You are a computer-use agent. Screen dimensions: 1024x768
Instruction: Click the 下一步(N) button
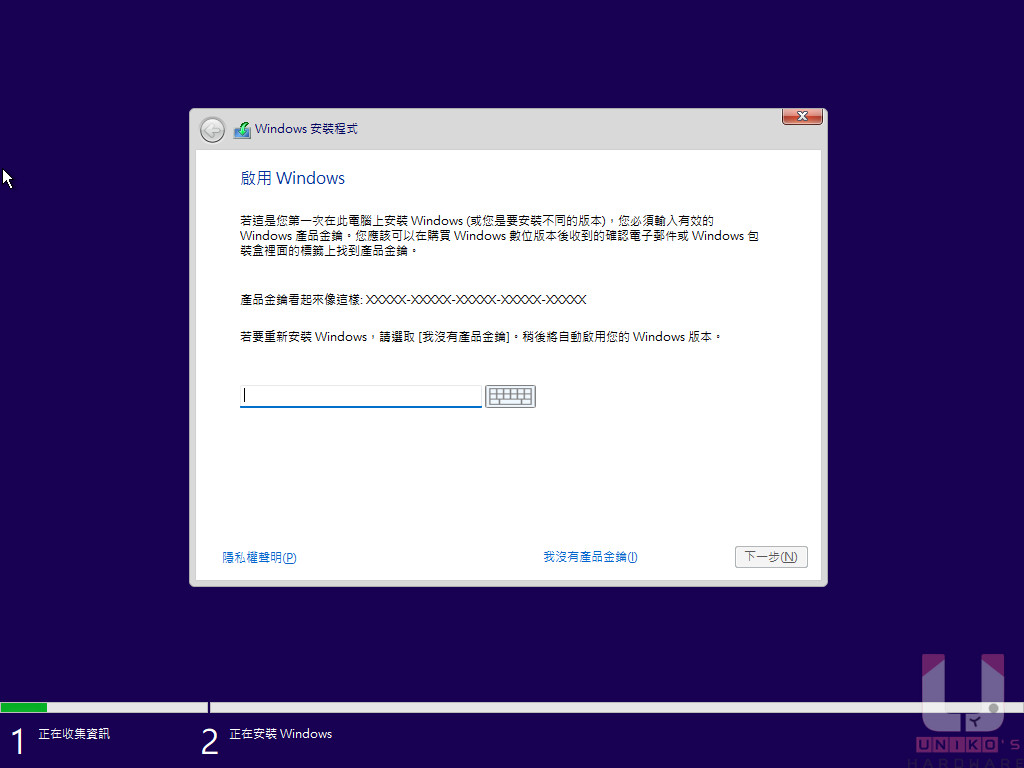pos(771,557)
